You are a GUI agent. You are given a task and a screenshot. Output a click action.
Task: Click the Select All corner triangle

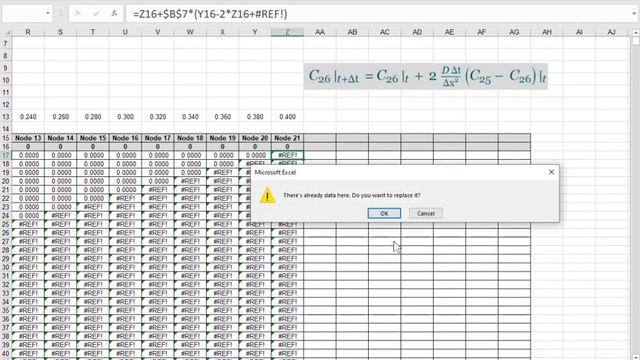tap(6, 32)
